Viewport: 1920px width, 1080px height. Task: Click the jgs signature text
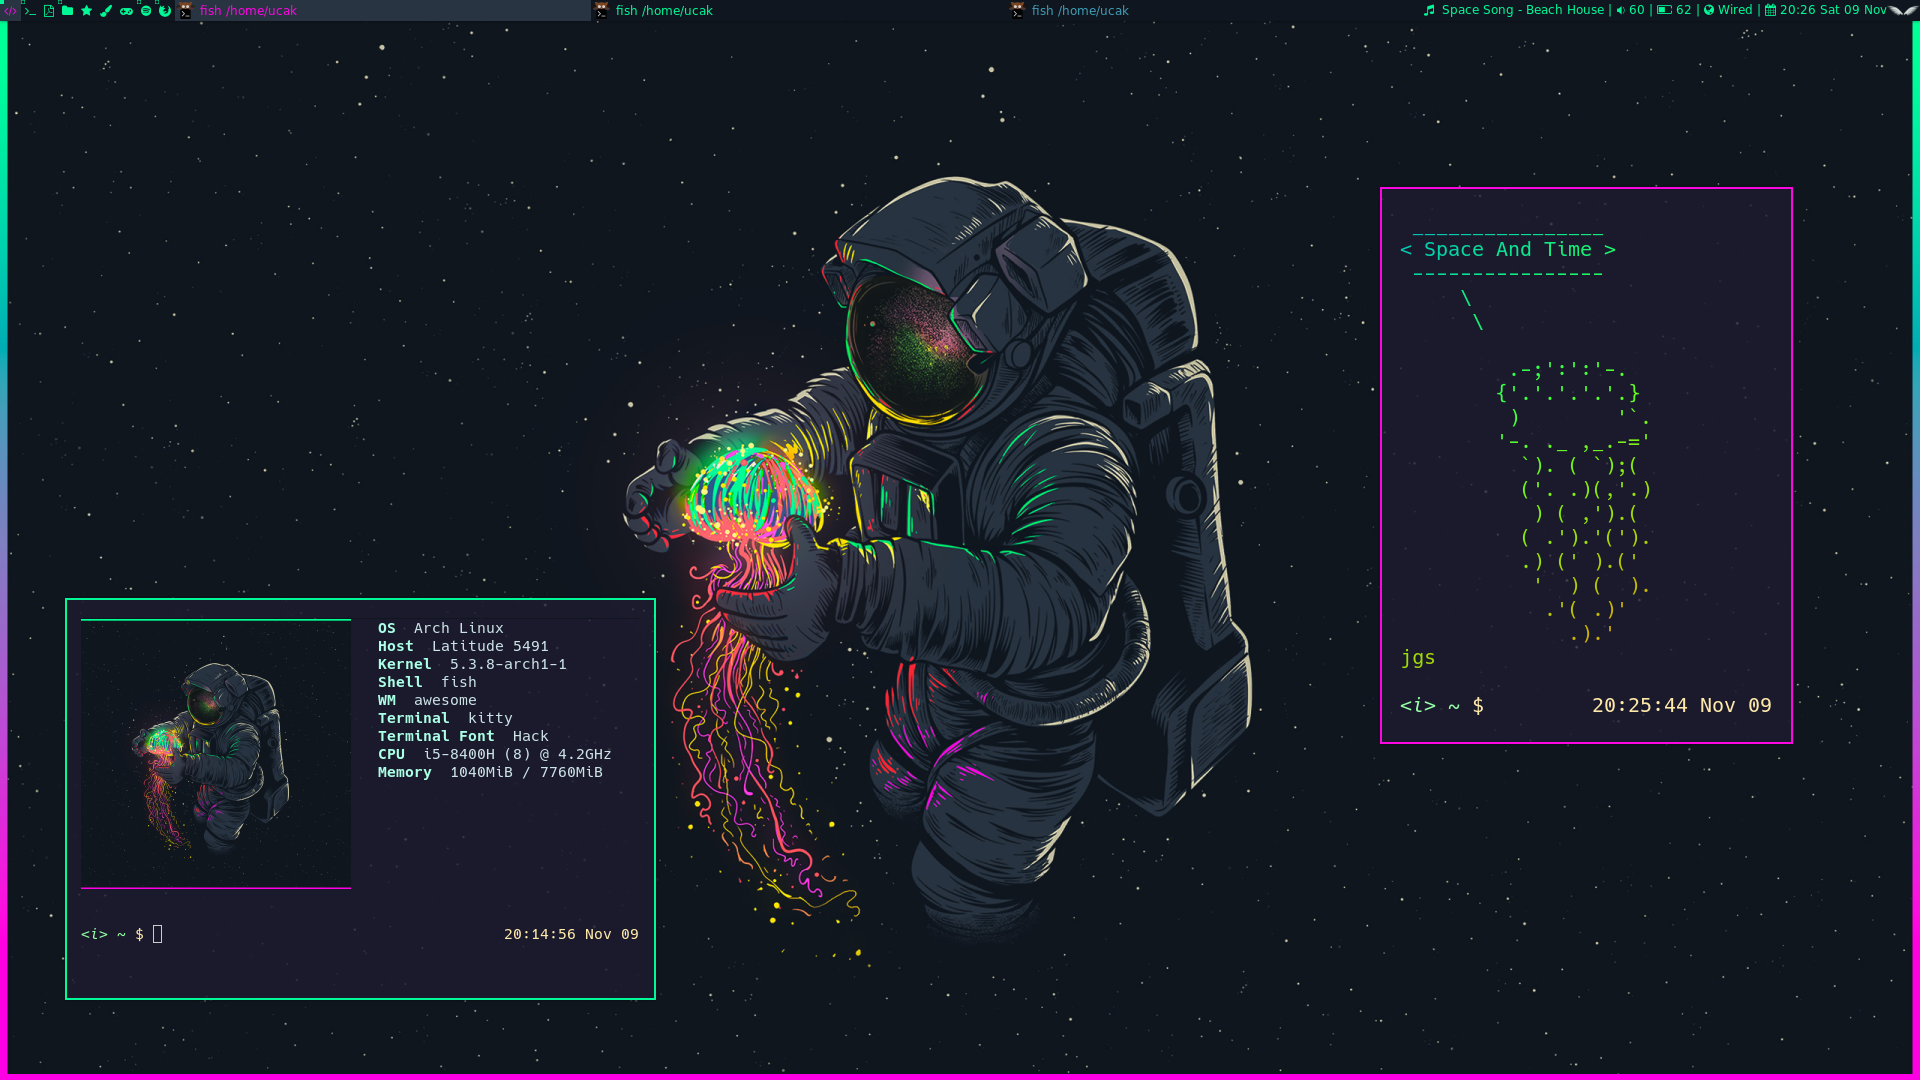[1418, 658]
